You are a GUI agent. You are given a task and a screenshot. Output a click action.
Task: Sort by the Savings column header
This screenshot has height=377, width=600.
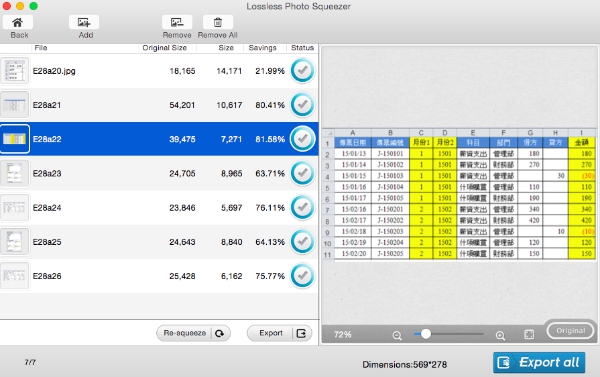pyautogui.click(x=262, y=48)
